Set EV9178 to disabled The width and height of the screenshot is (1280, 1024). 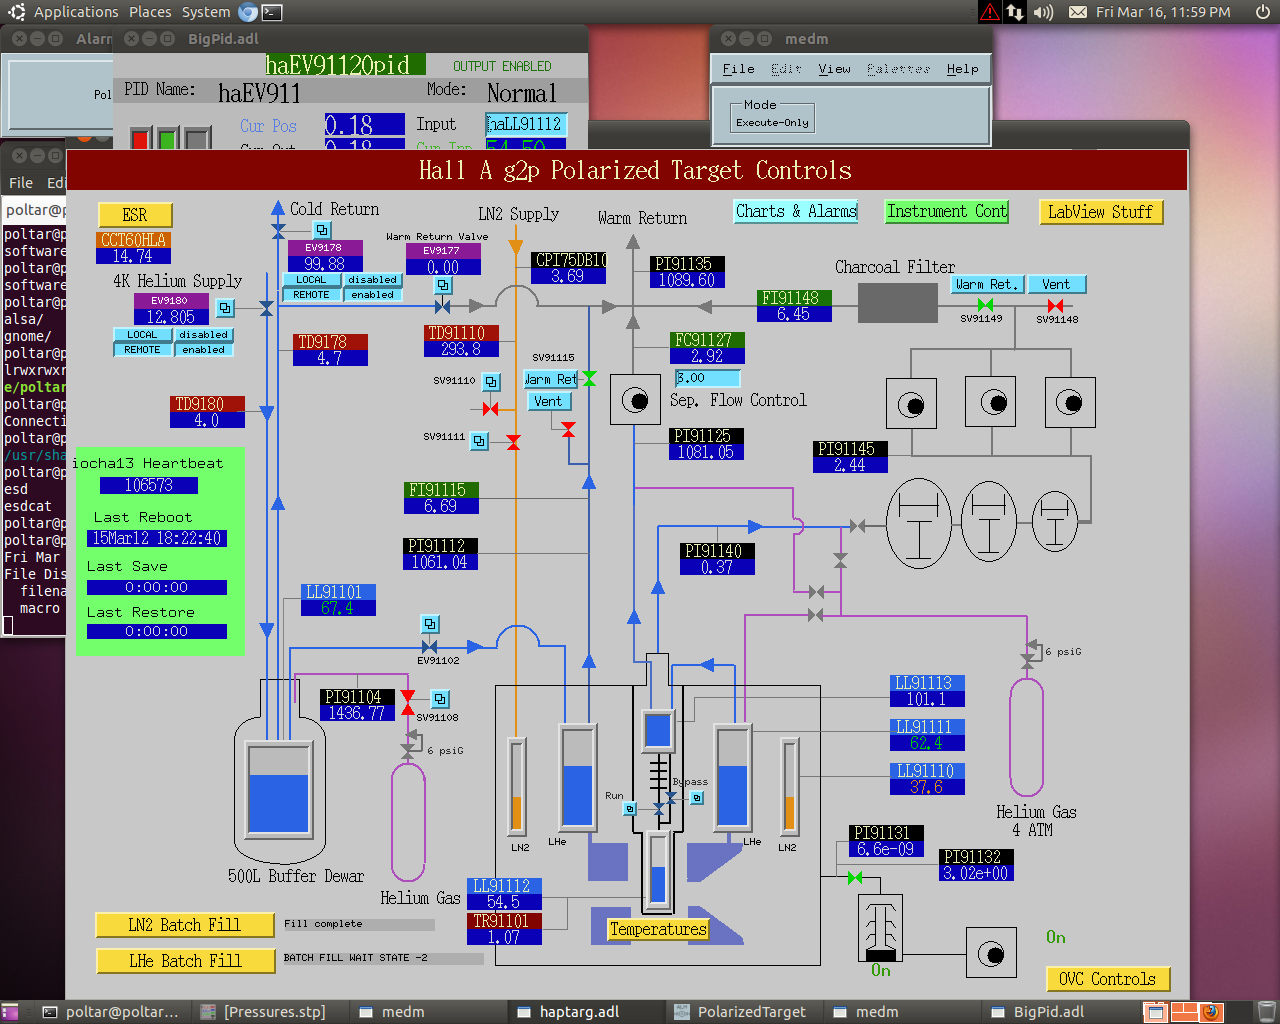pyautogui.click(x=373, y=280)
